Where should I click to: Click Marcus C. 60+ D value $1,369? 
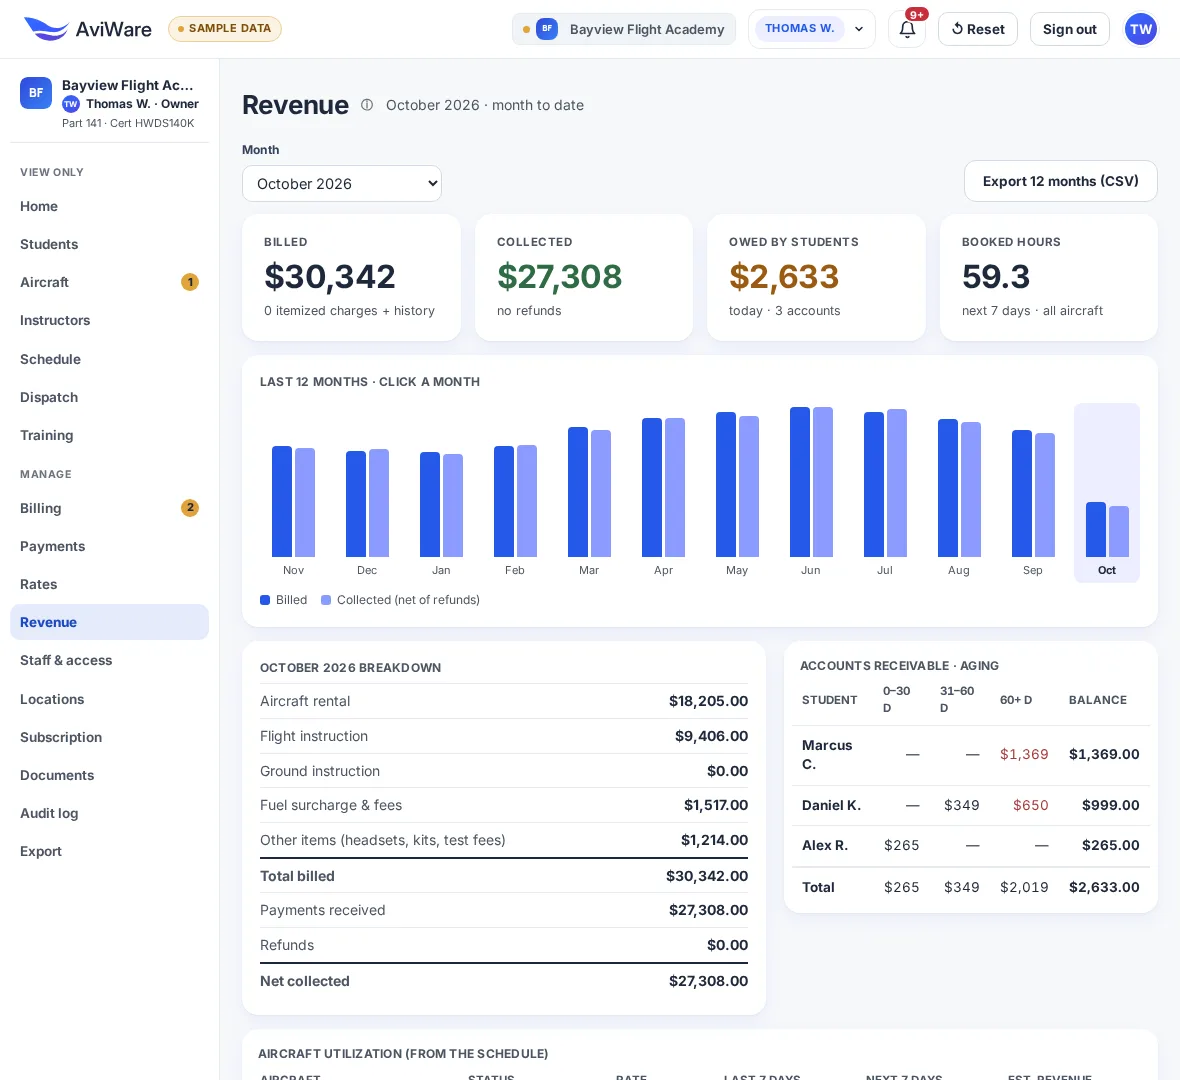pos(1024,754)
